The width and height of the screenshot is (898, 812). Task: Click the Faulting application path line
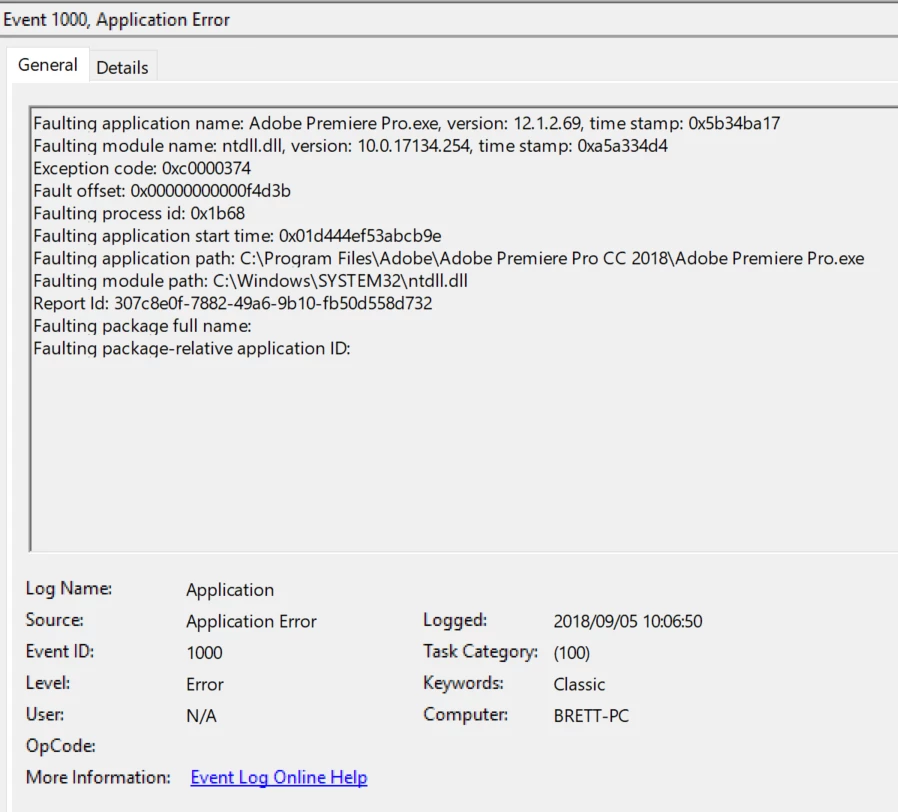(x=448, y=258)
